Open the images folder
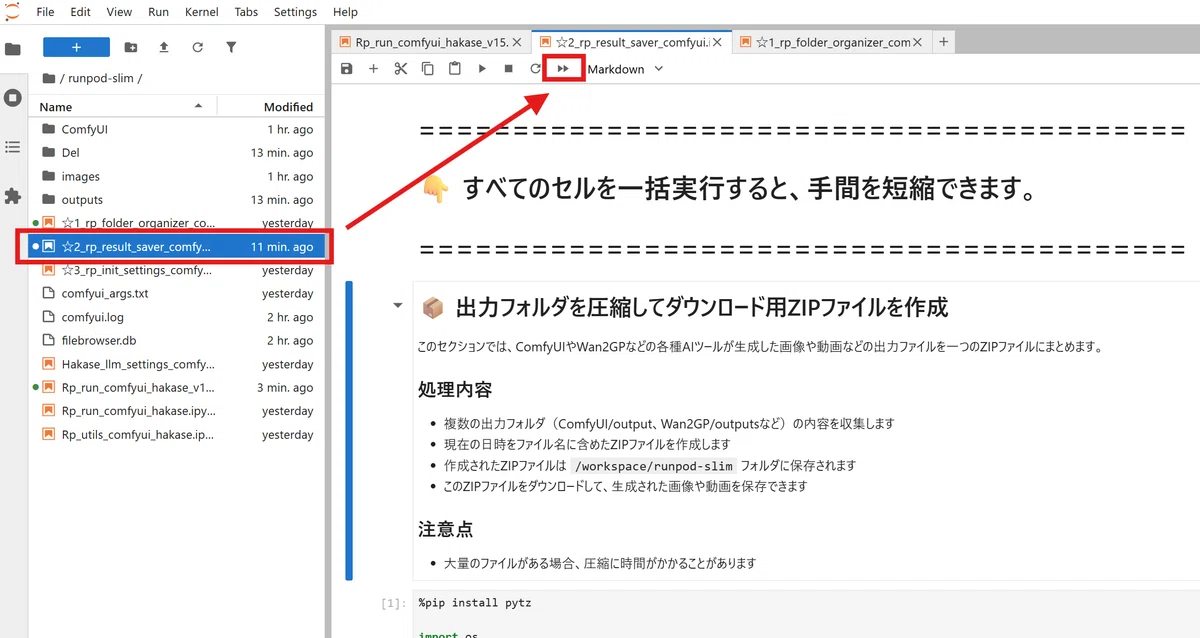The width and height of the screenshot is (1200, 638). point(176,176)
